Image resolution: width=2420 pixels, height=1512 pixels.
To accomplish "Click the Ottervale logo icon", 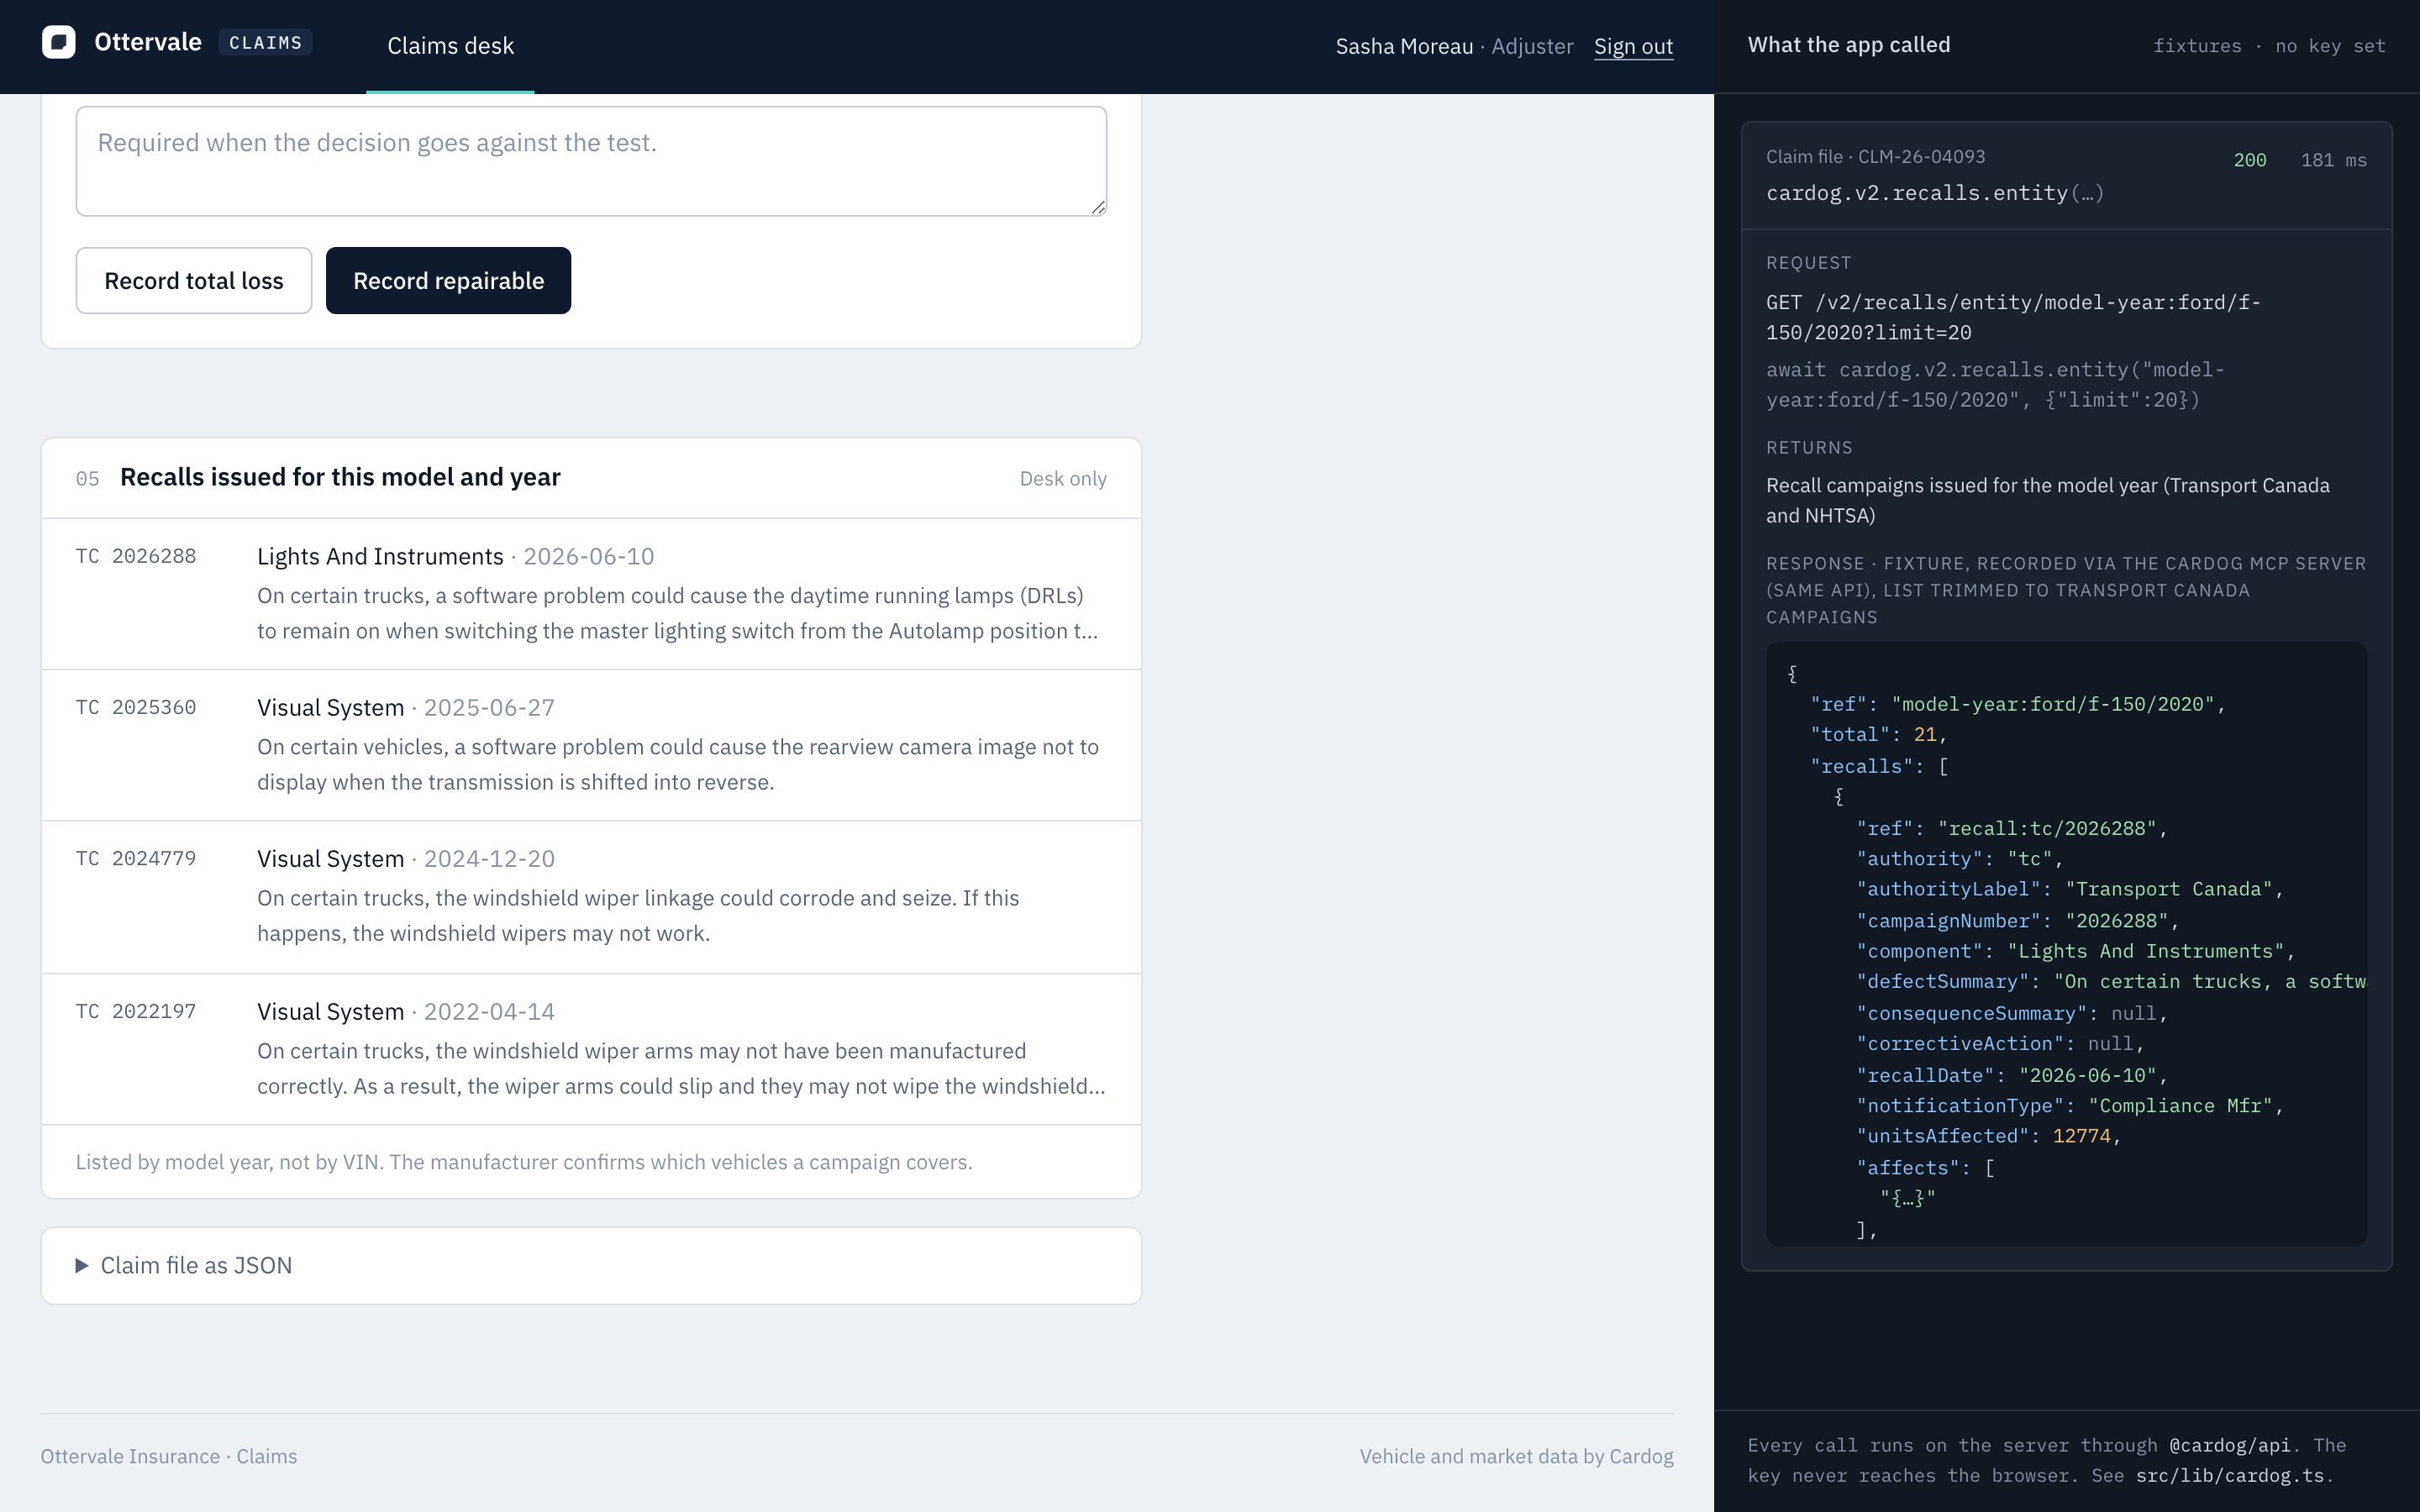I will coord(58,43).
